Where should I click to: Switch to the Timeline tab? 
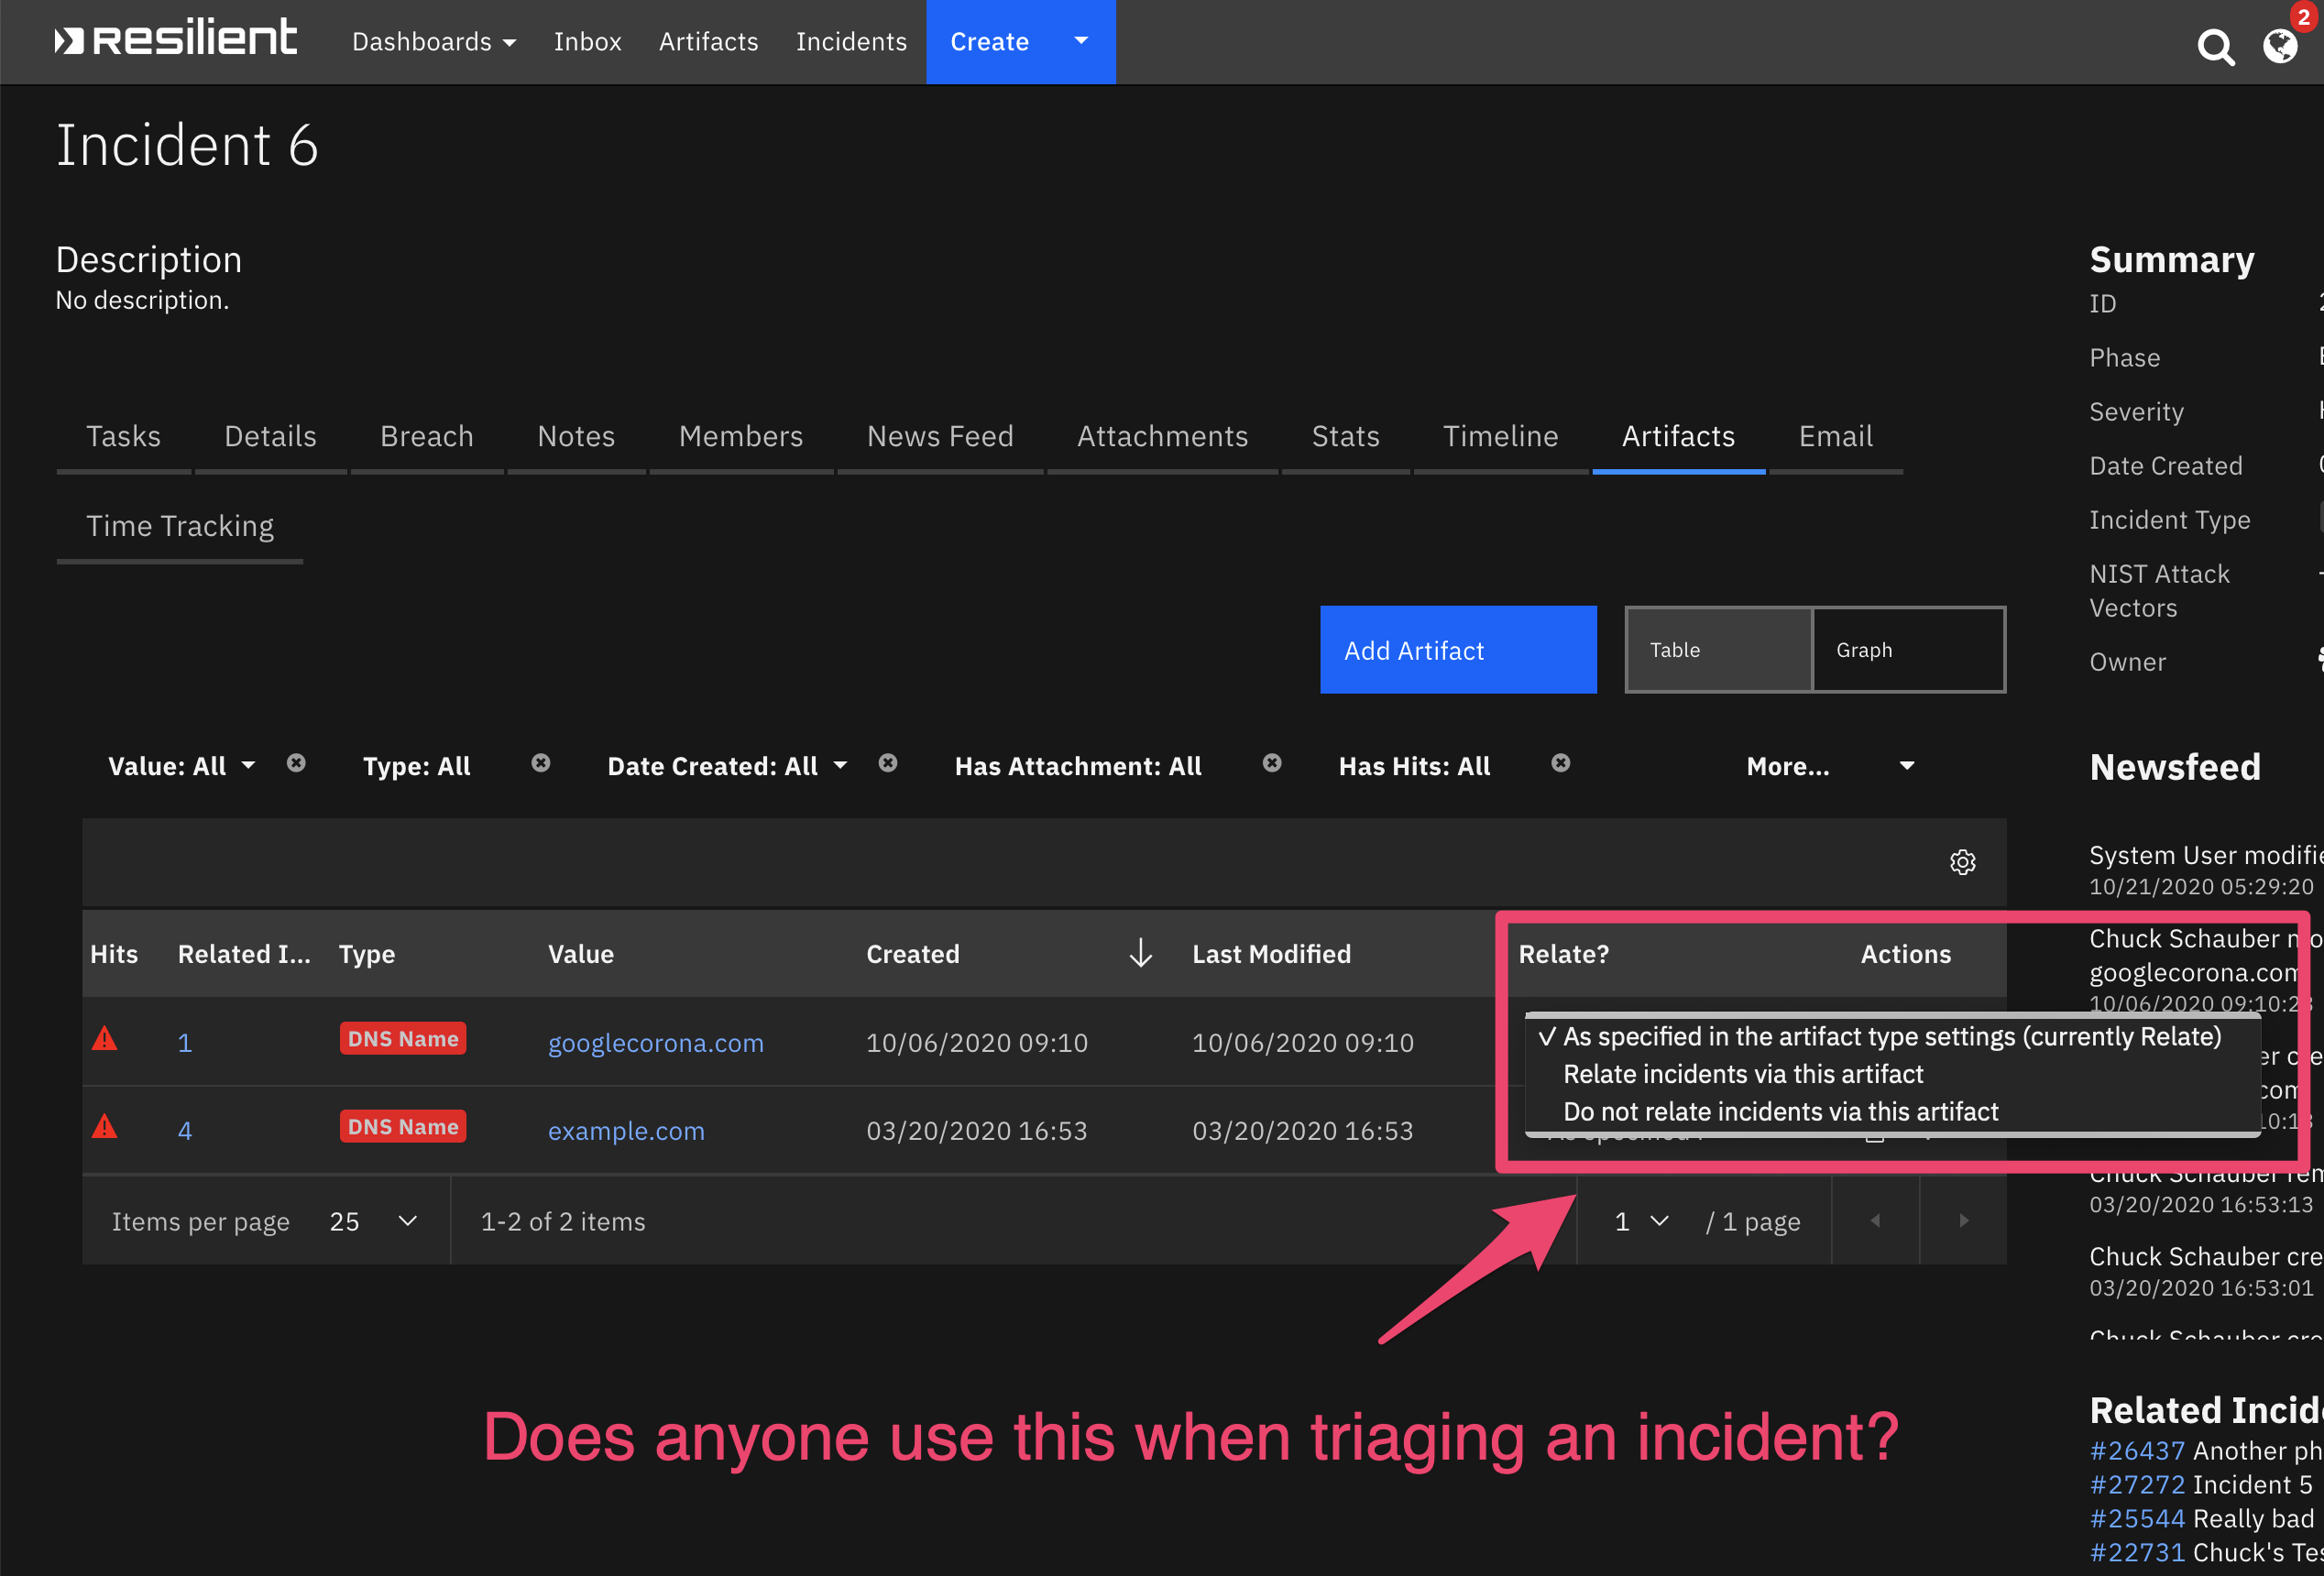pos(1500,436)
